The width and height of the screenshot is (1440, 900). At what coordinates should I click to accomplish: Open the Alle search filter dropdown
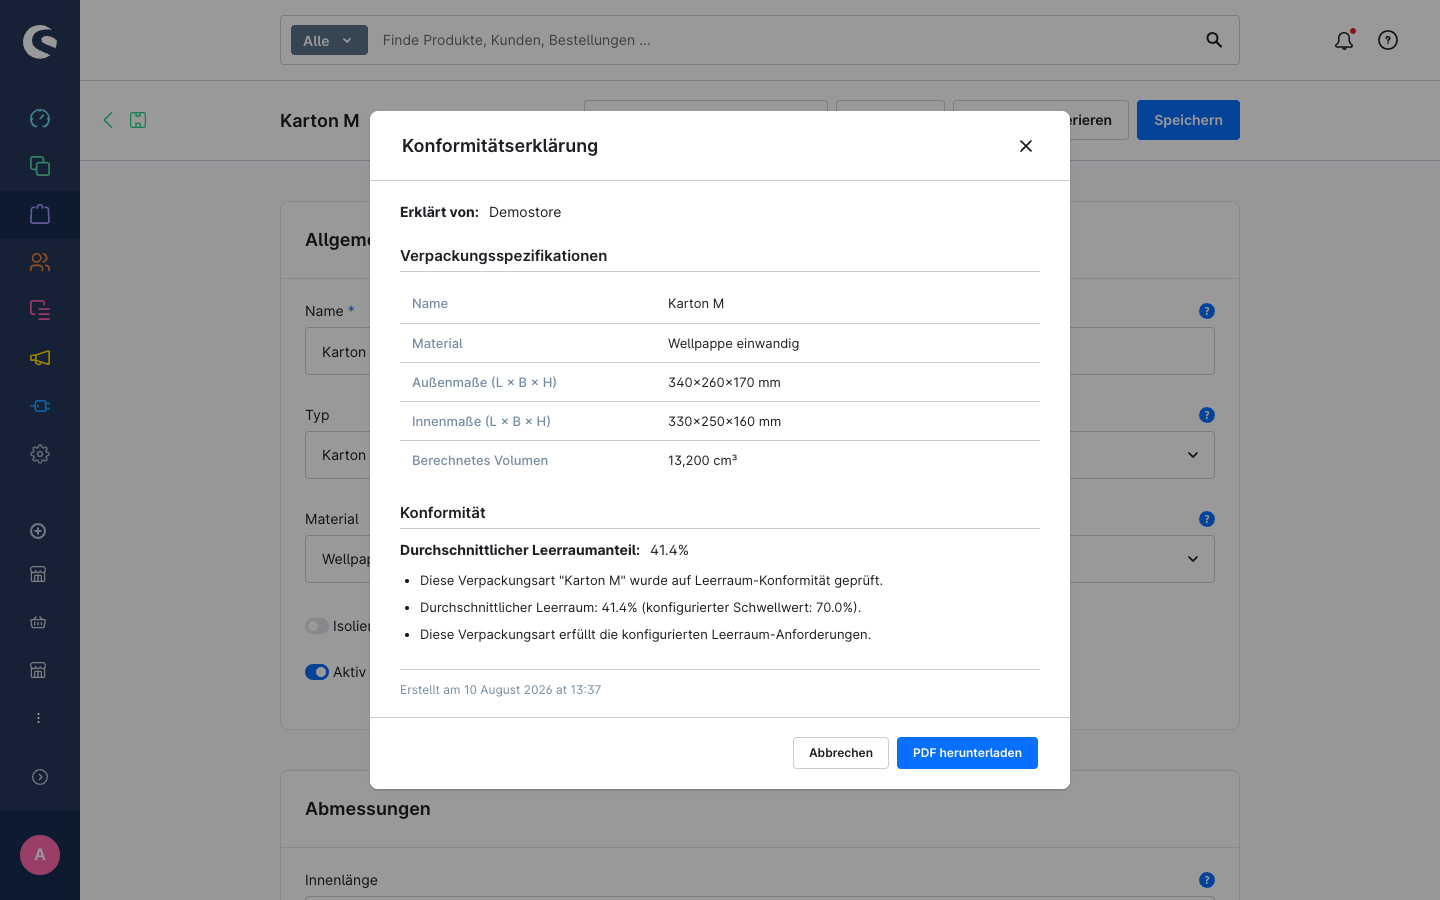click(x=329, y=40)
